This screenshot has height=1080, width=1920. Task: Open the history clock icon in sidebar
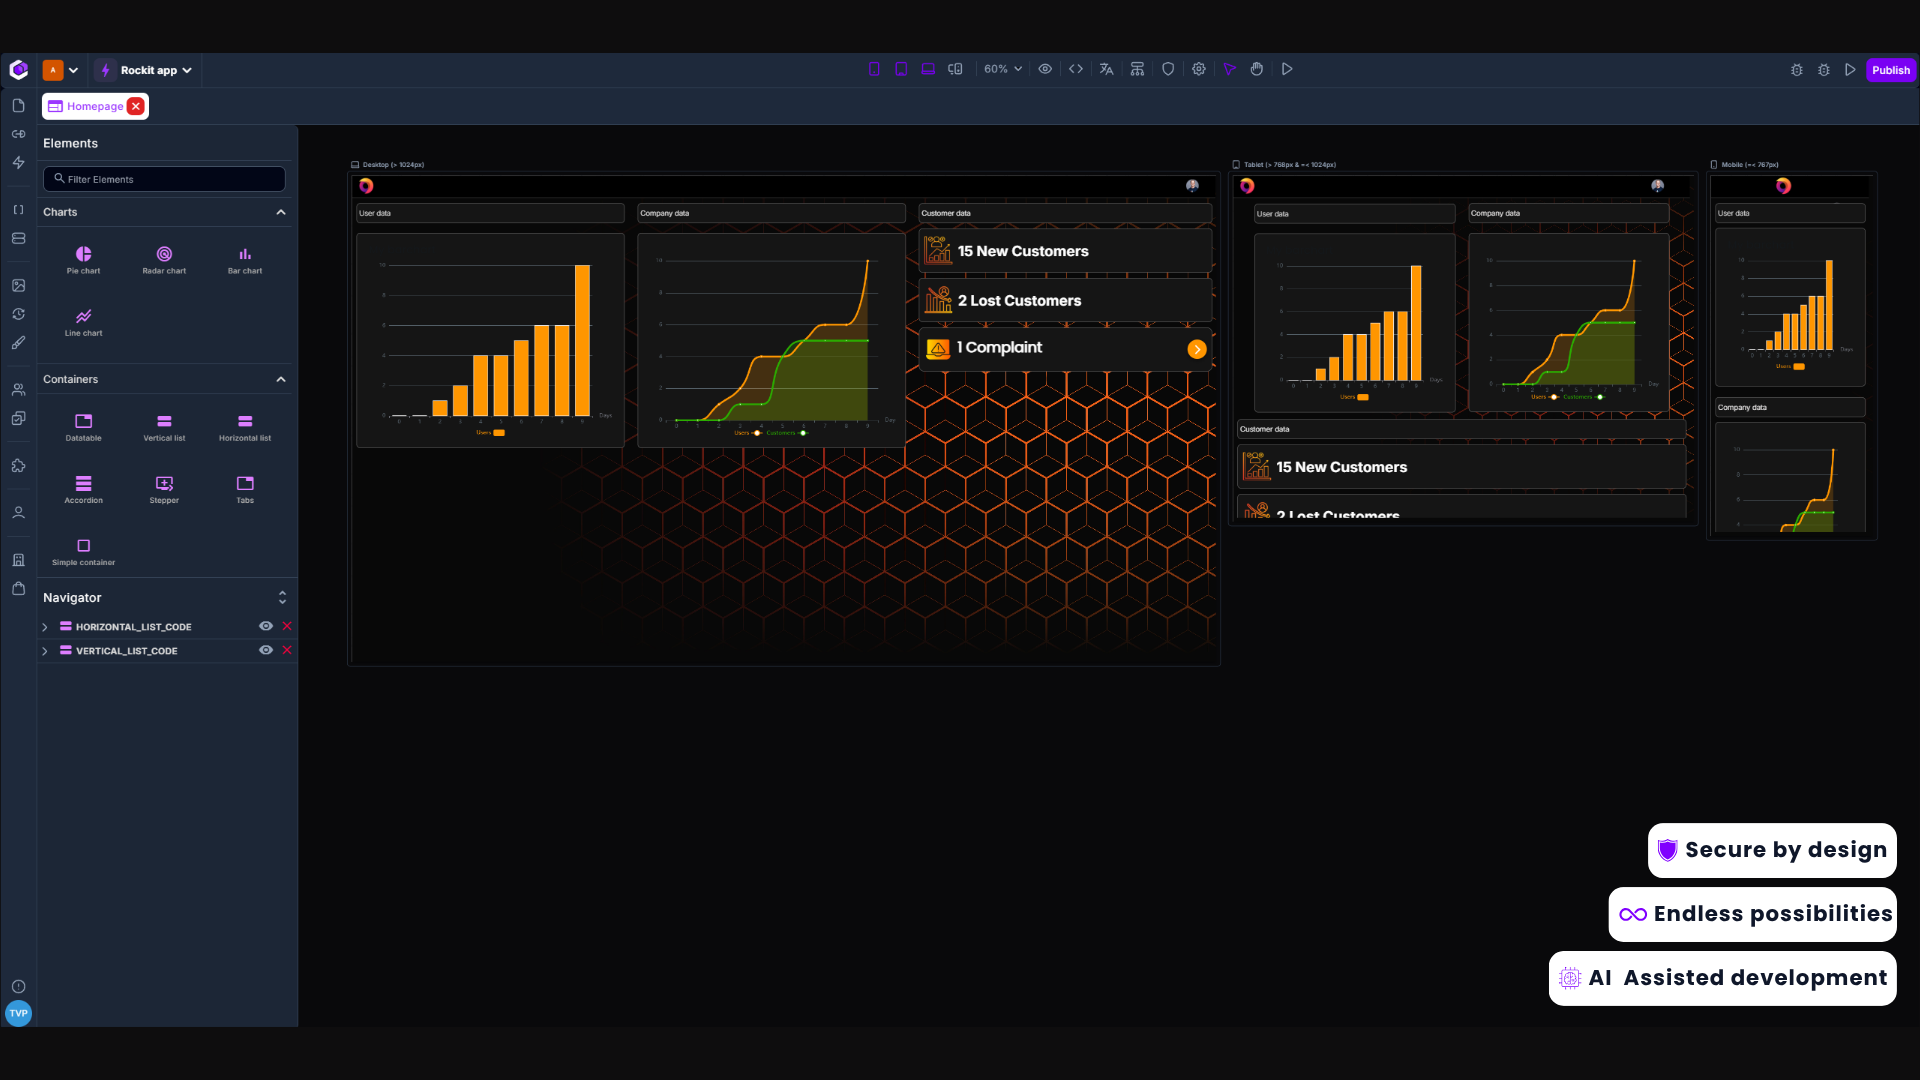18,314
